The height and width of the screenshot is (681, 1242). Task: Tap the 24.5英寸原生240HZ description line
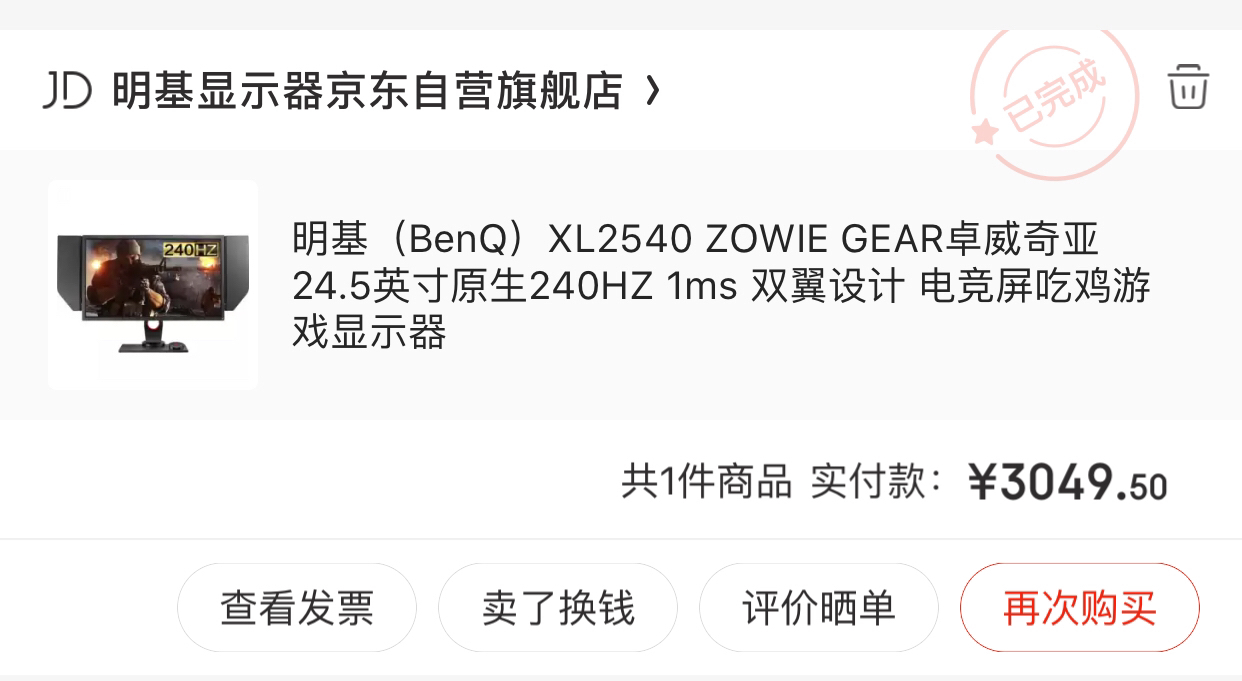pyautogui.click(x=721, y=286)
